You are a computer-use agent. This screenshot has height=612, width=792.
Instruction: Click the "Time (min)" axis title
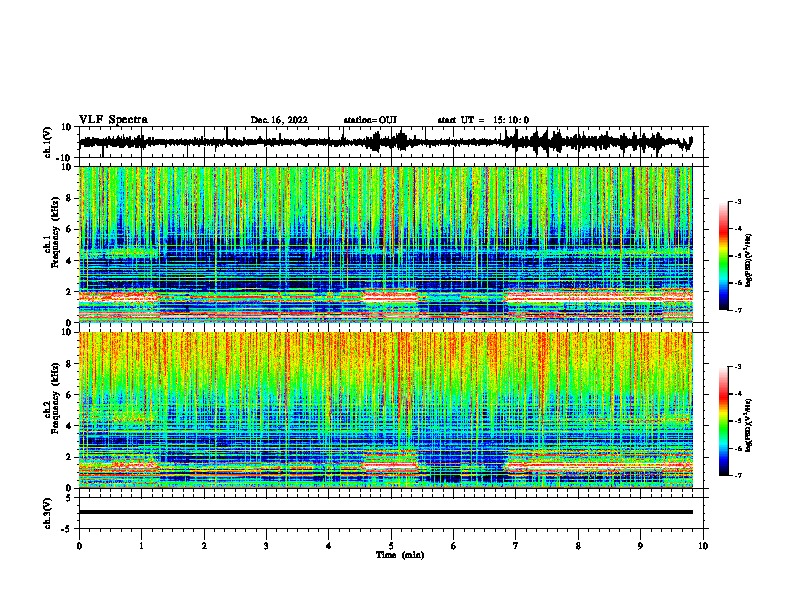(400, 555)
